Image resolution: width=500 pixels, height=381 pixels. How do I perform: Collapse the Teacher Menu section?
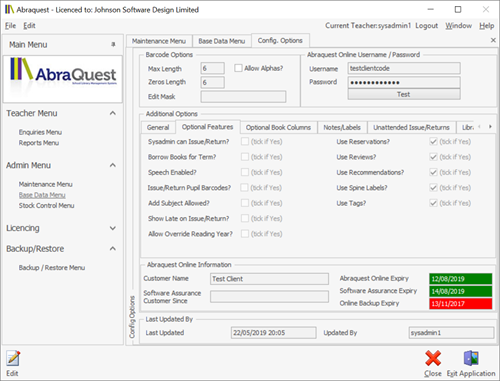(x=113, y=113)
